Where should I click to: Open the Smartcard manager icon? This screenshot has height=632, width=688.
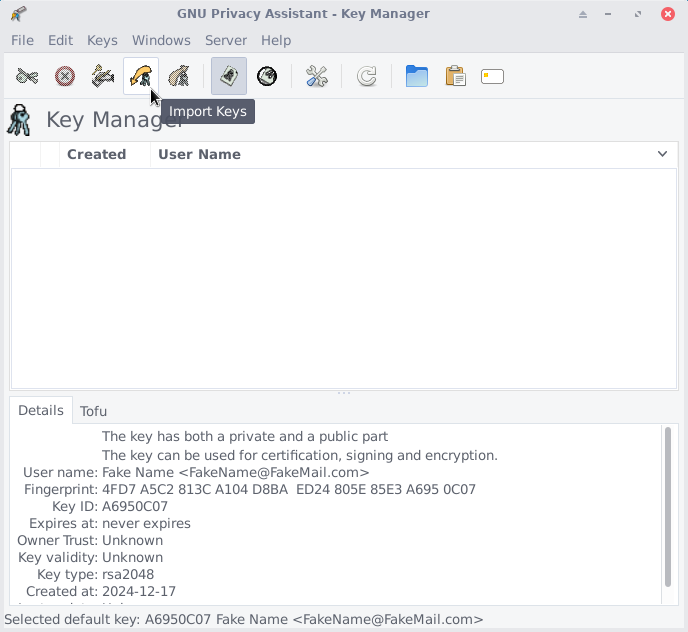(492, 76)
